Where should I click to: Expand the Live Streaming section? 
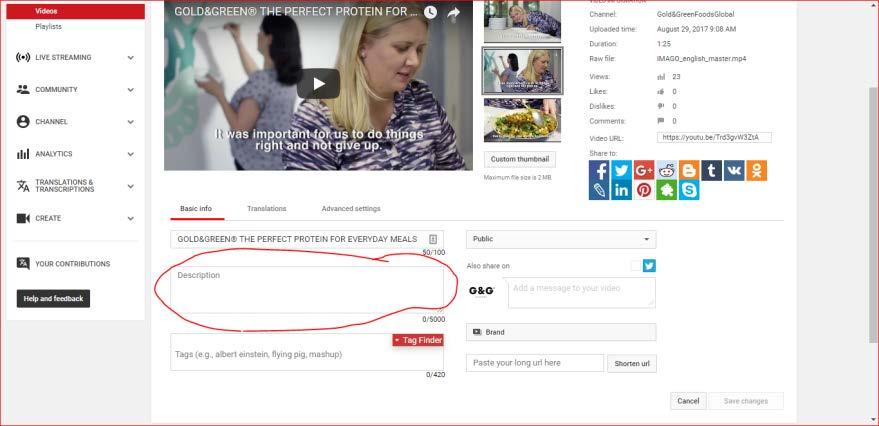131,57
